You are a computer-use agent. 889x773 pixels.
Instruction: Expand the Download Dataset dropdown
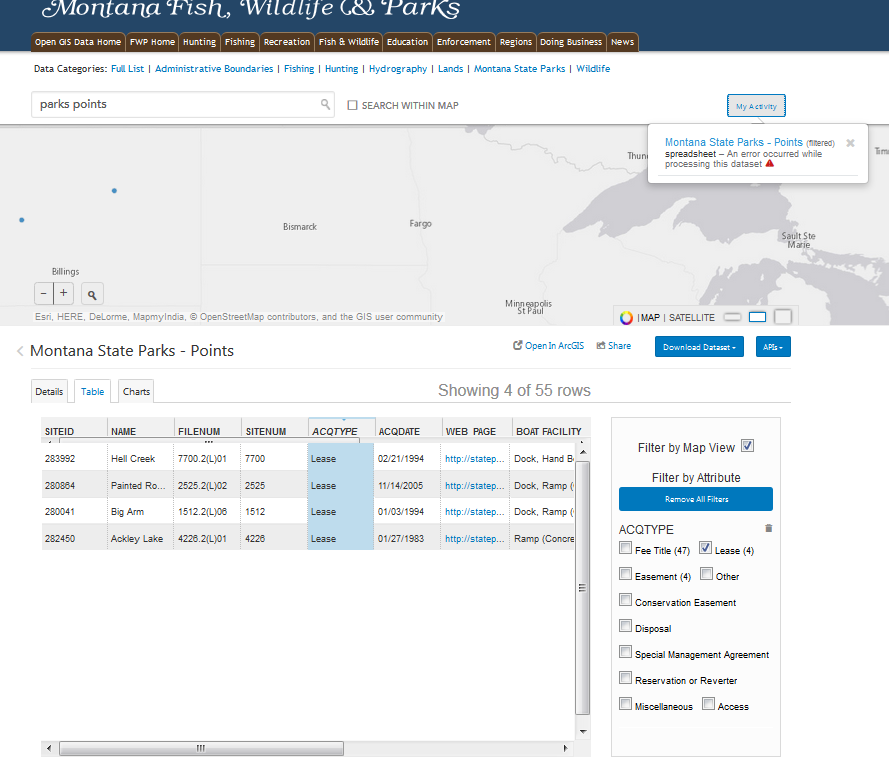click(x=699, y=347)
